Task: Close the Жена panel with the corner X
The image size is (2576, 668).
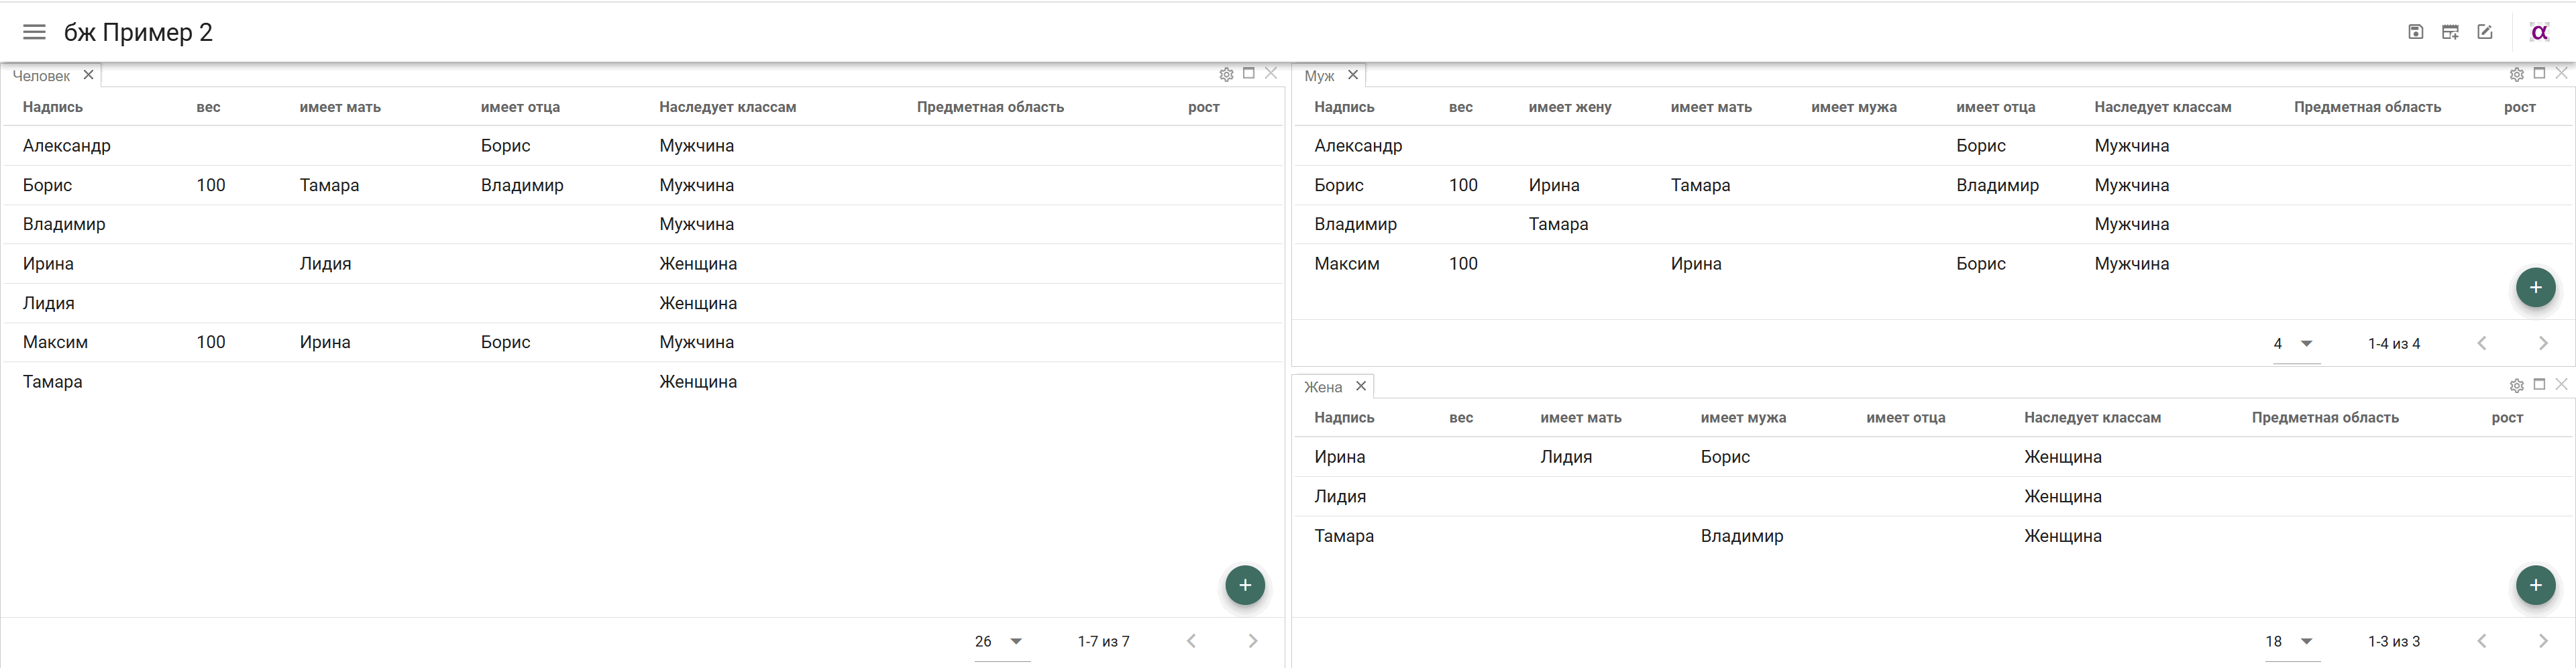Action: (x=2562, y=384)
